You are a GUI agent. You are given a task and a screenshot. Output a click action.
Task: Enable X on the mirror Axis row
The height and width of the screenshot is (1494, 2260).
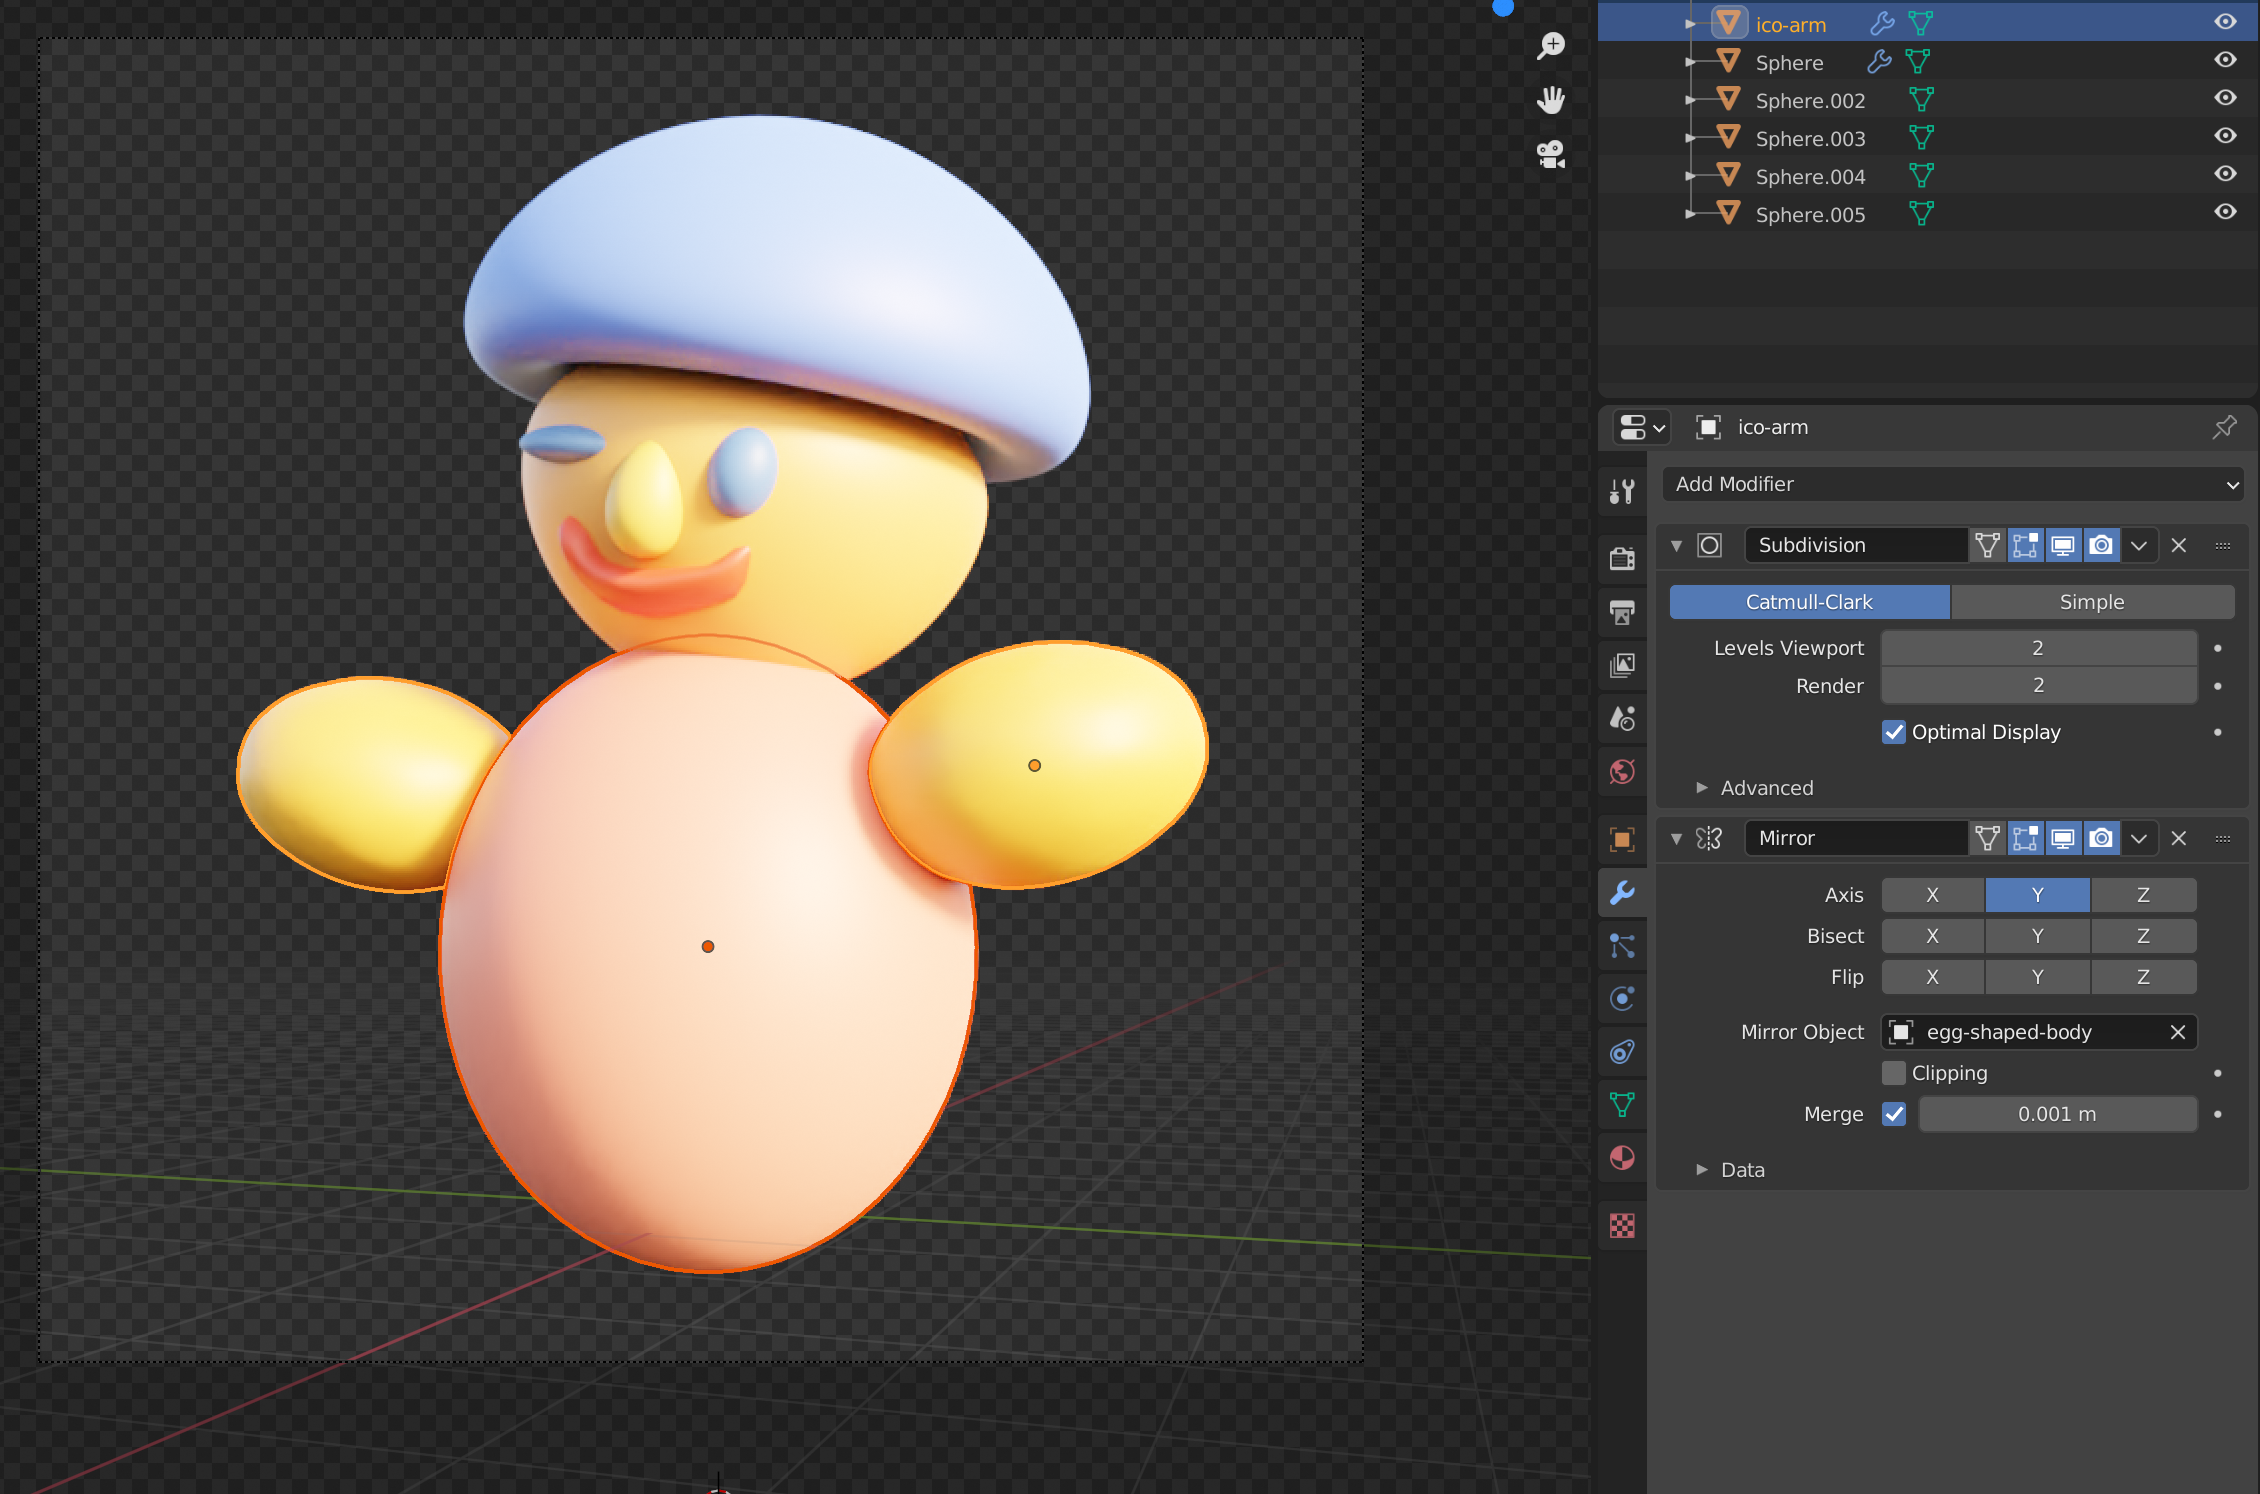pyautogui.click(x=1932, y=895)
